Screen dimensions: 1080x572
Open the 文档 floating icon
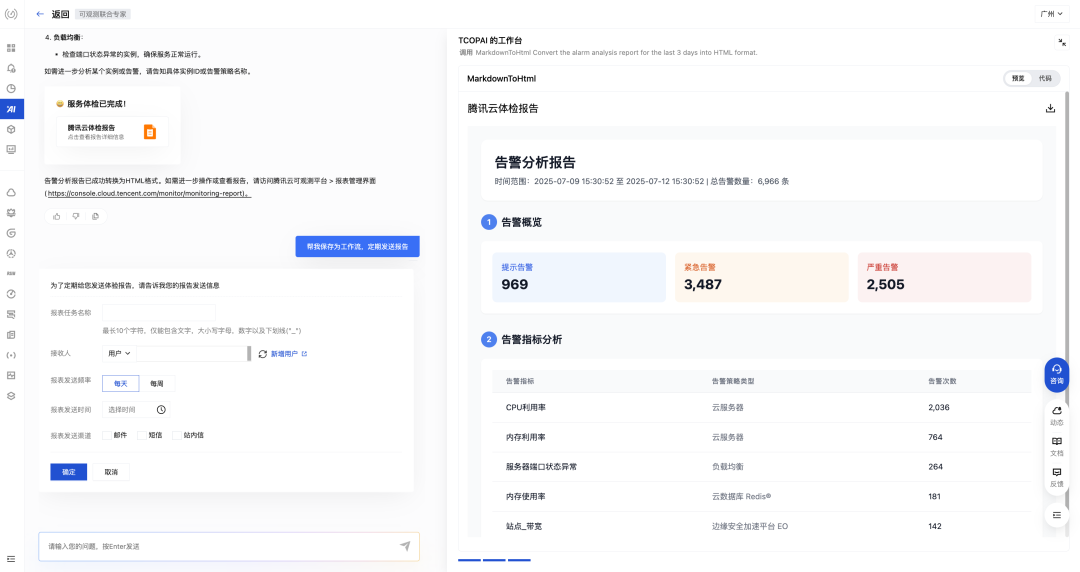[x=1057, y=447]
